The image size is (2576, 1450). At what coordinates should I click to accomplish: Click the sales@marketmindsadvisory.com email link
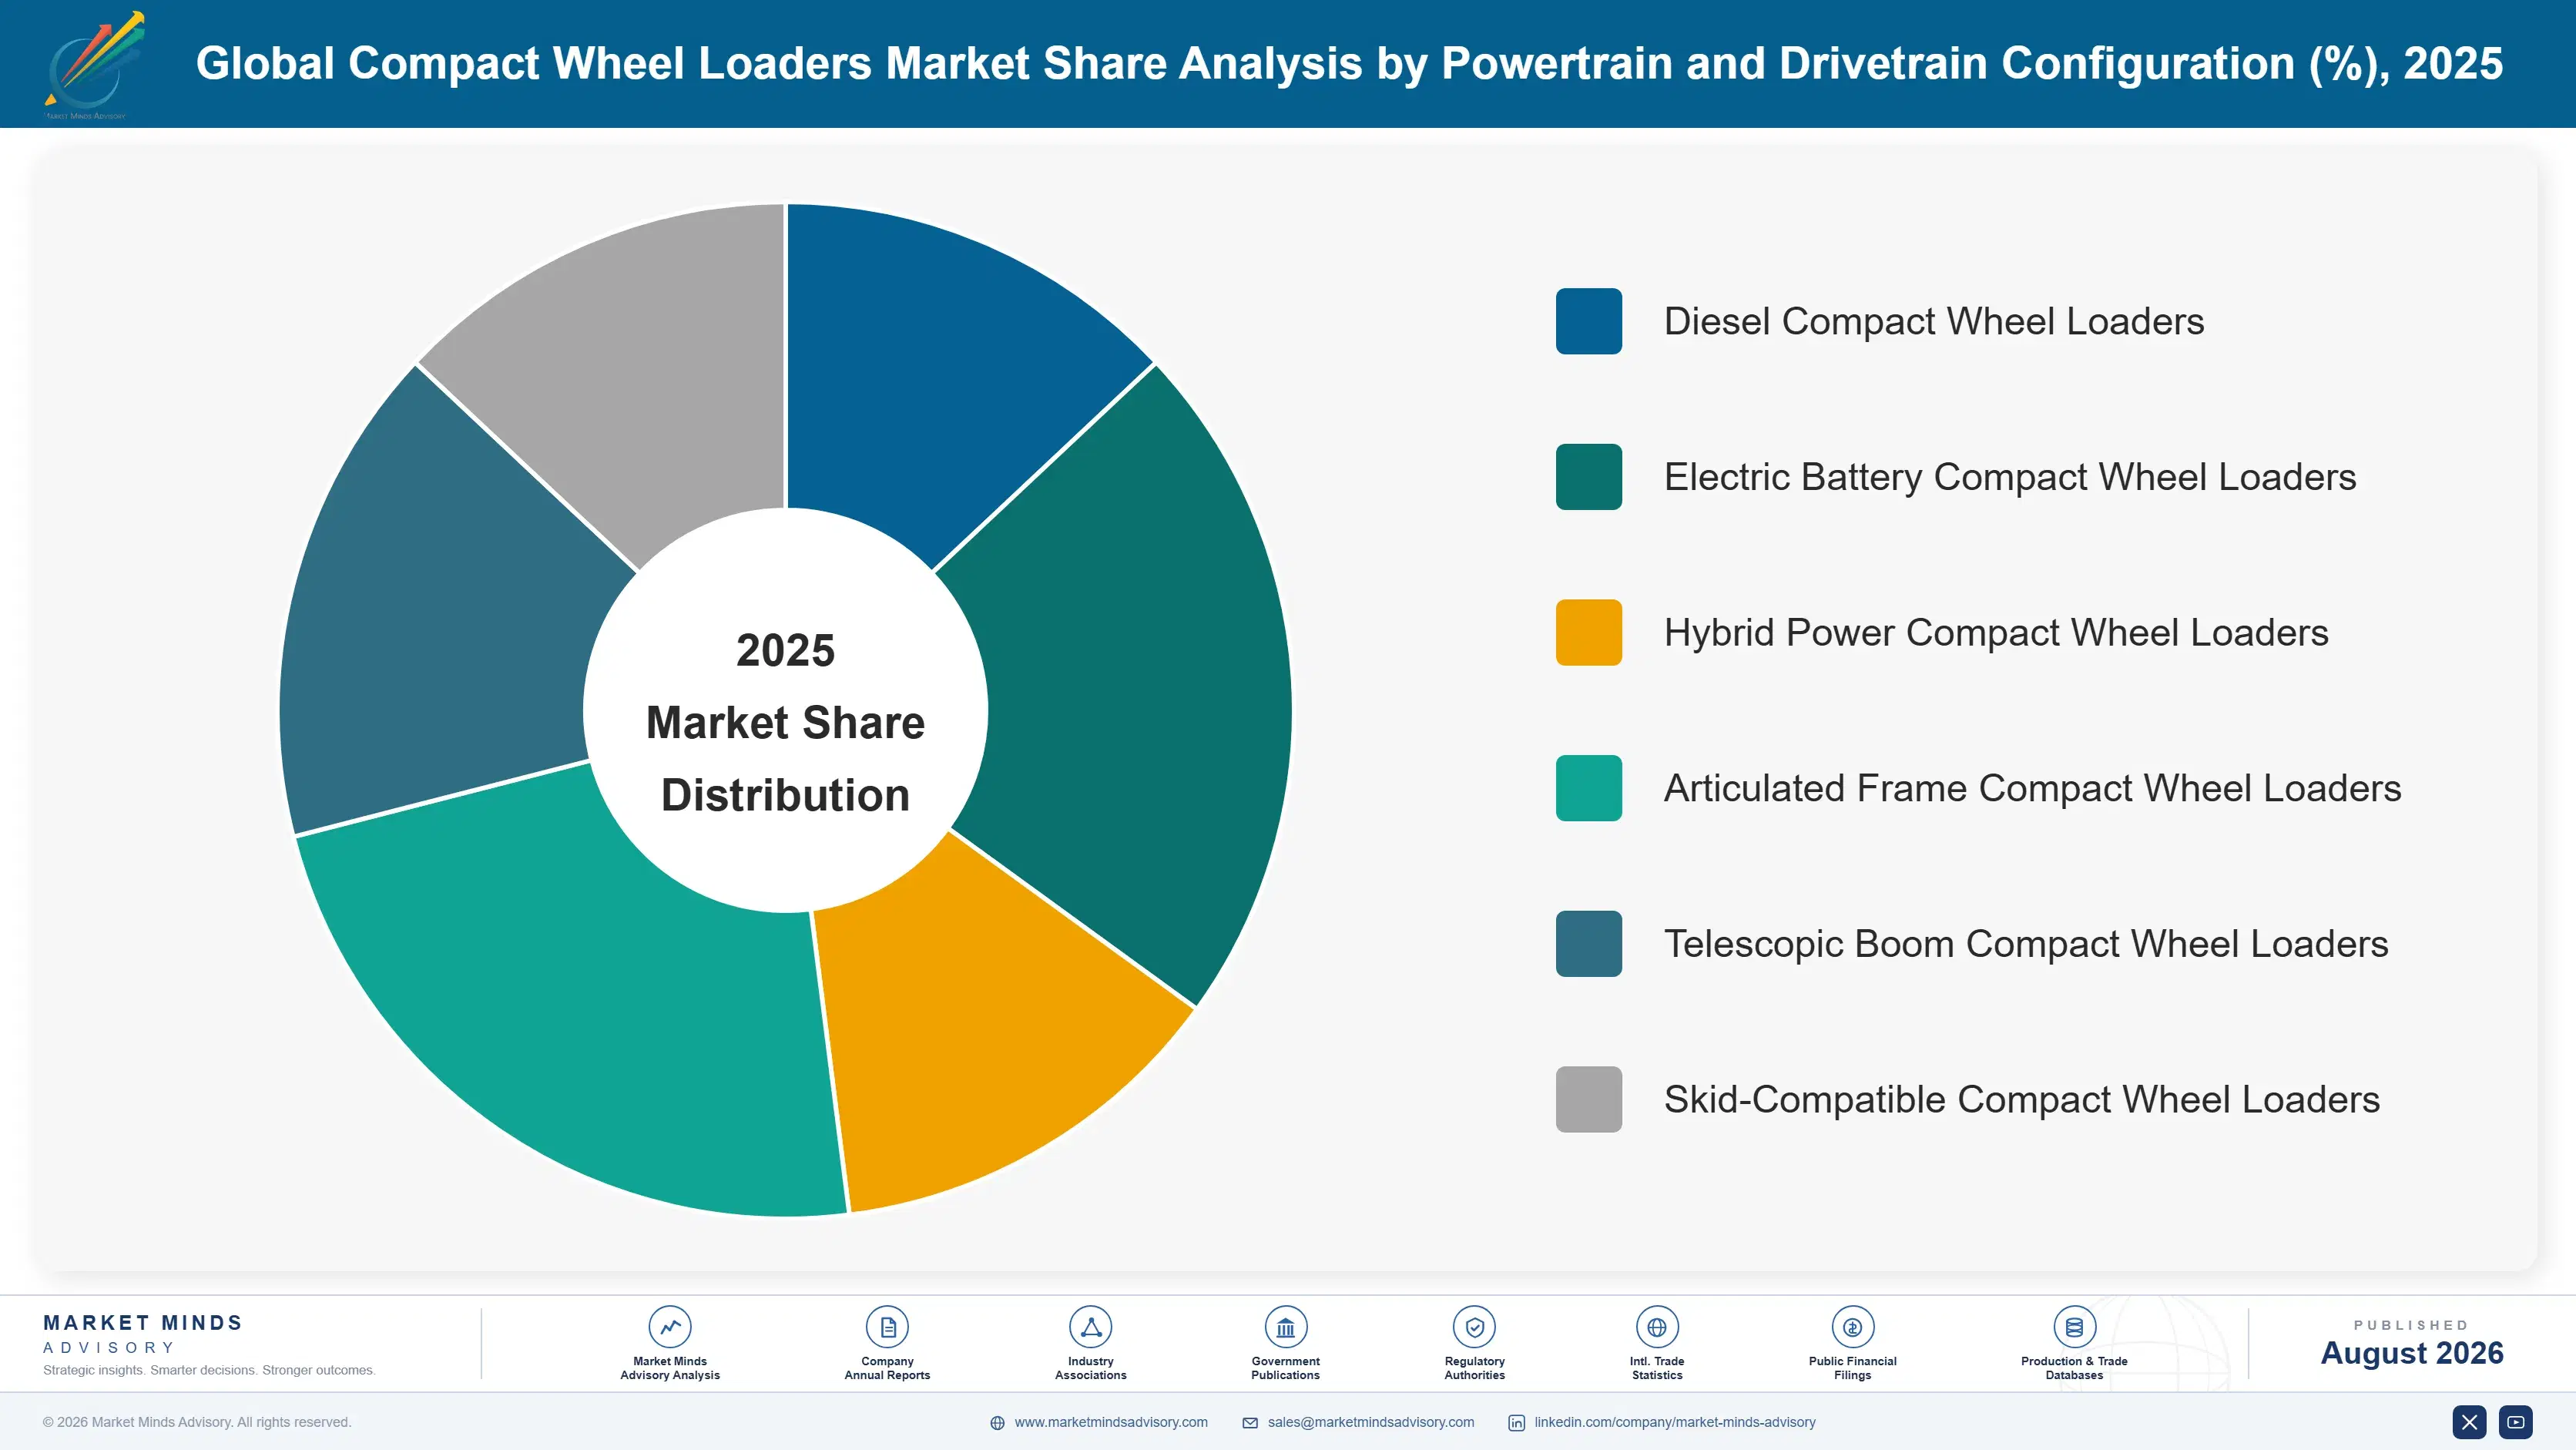tap(1371, 1422)
